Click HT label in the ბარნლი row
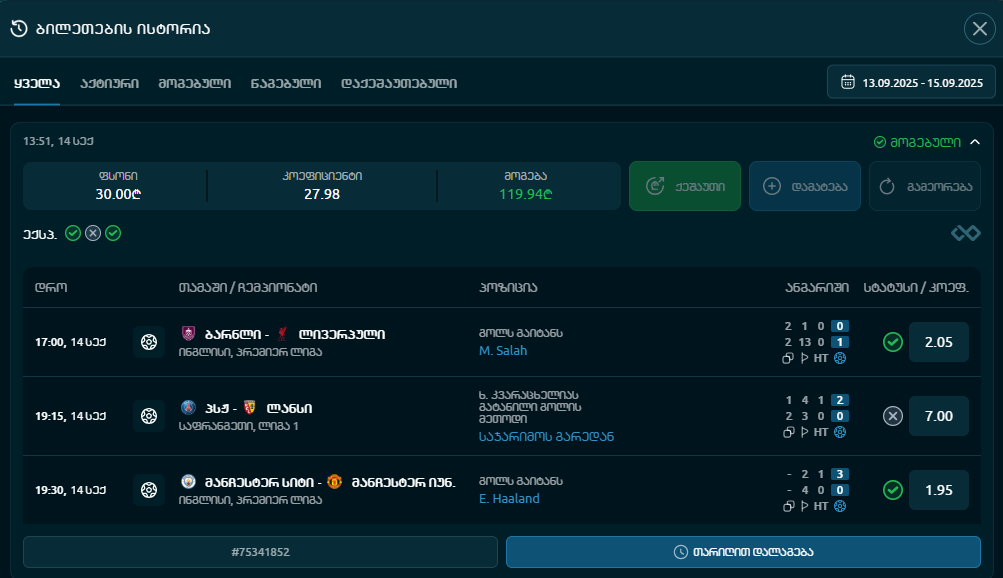Image resolution: width=1003 pixels, height=578 pixels. click(821, 358)
